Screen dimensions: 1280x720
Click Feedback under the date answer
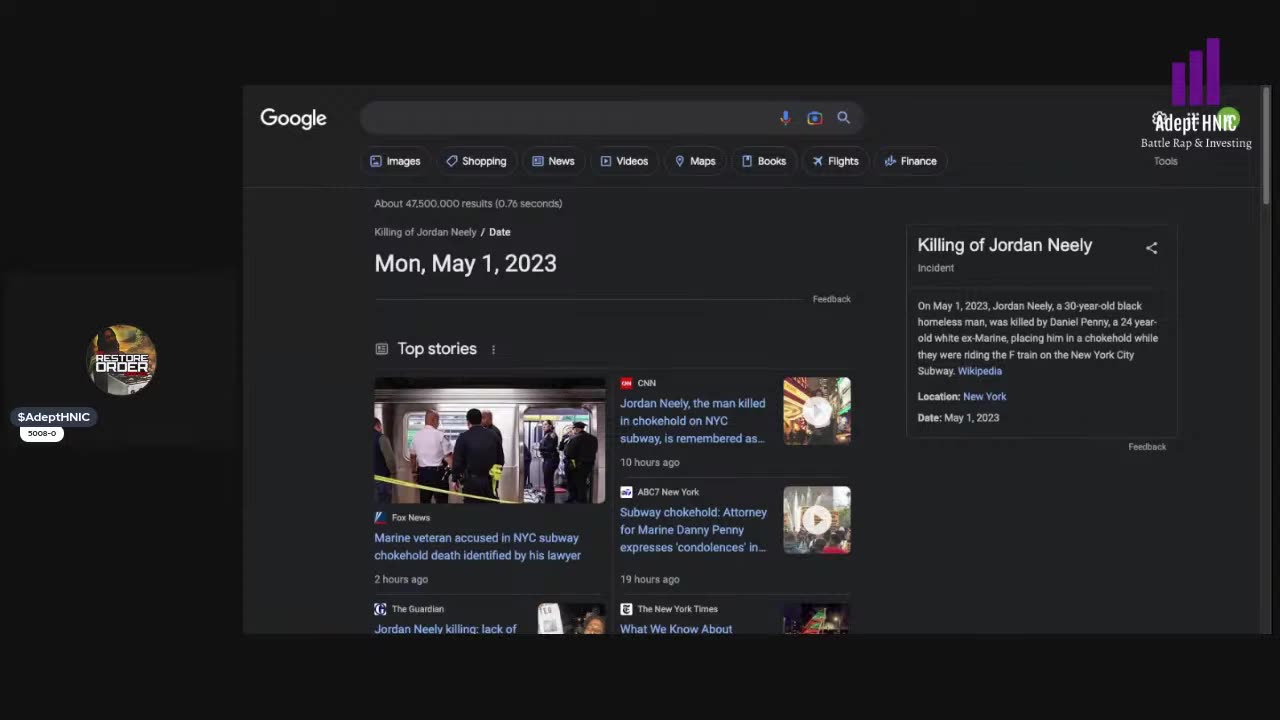[x=831, y=299]
